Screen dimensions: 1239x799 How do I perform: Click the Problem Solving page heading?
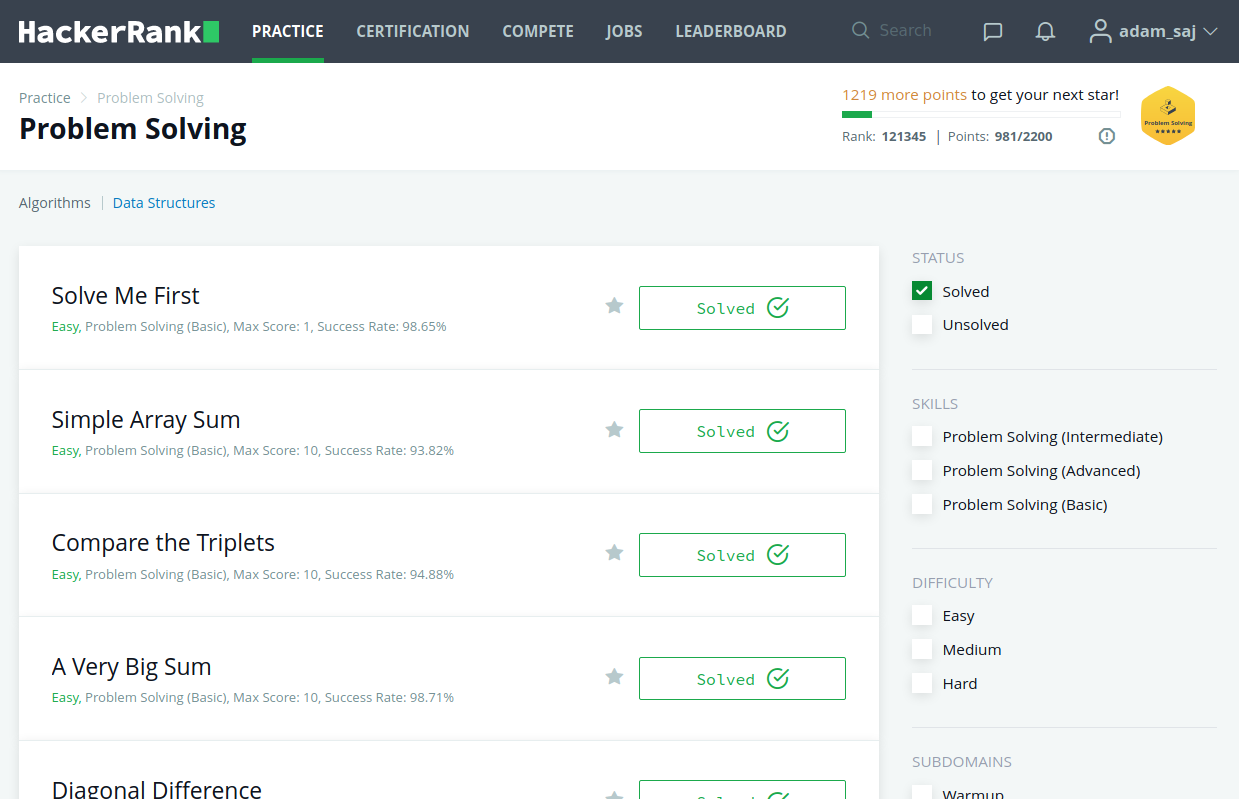click(x=133, y=129)
